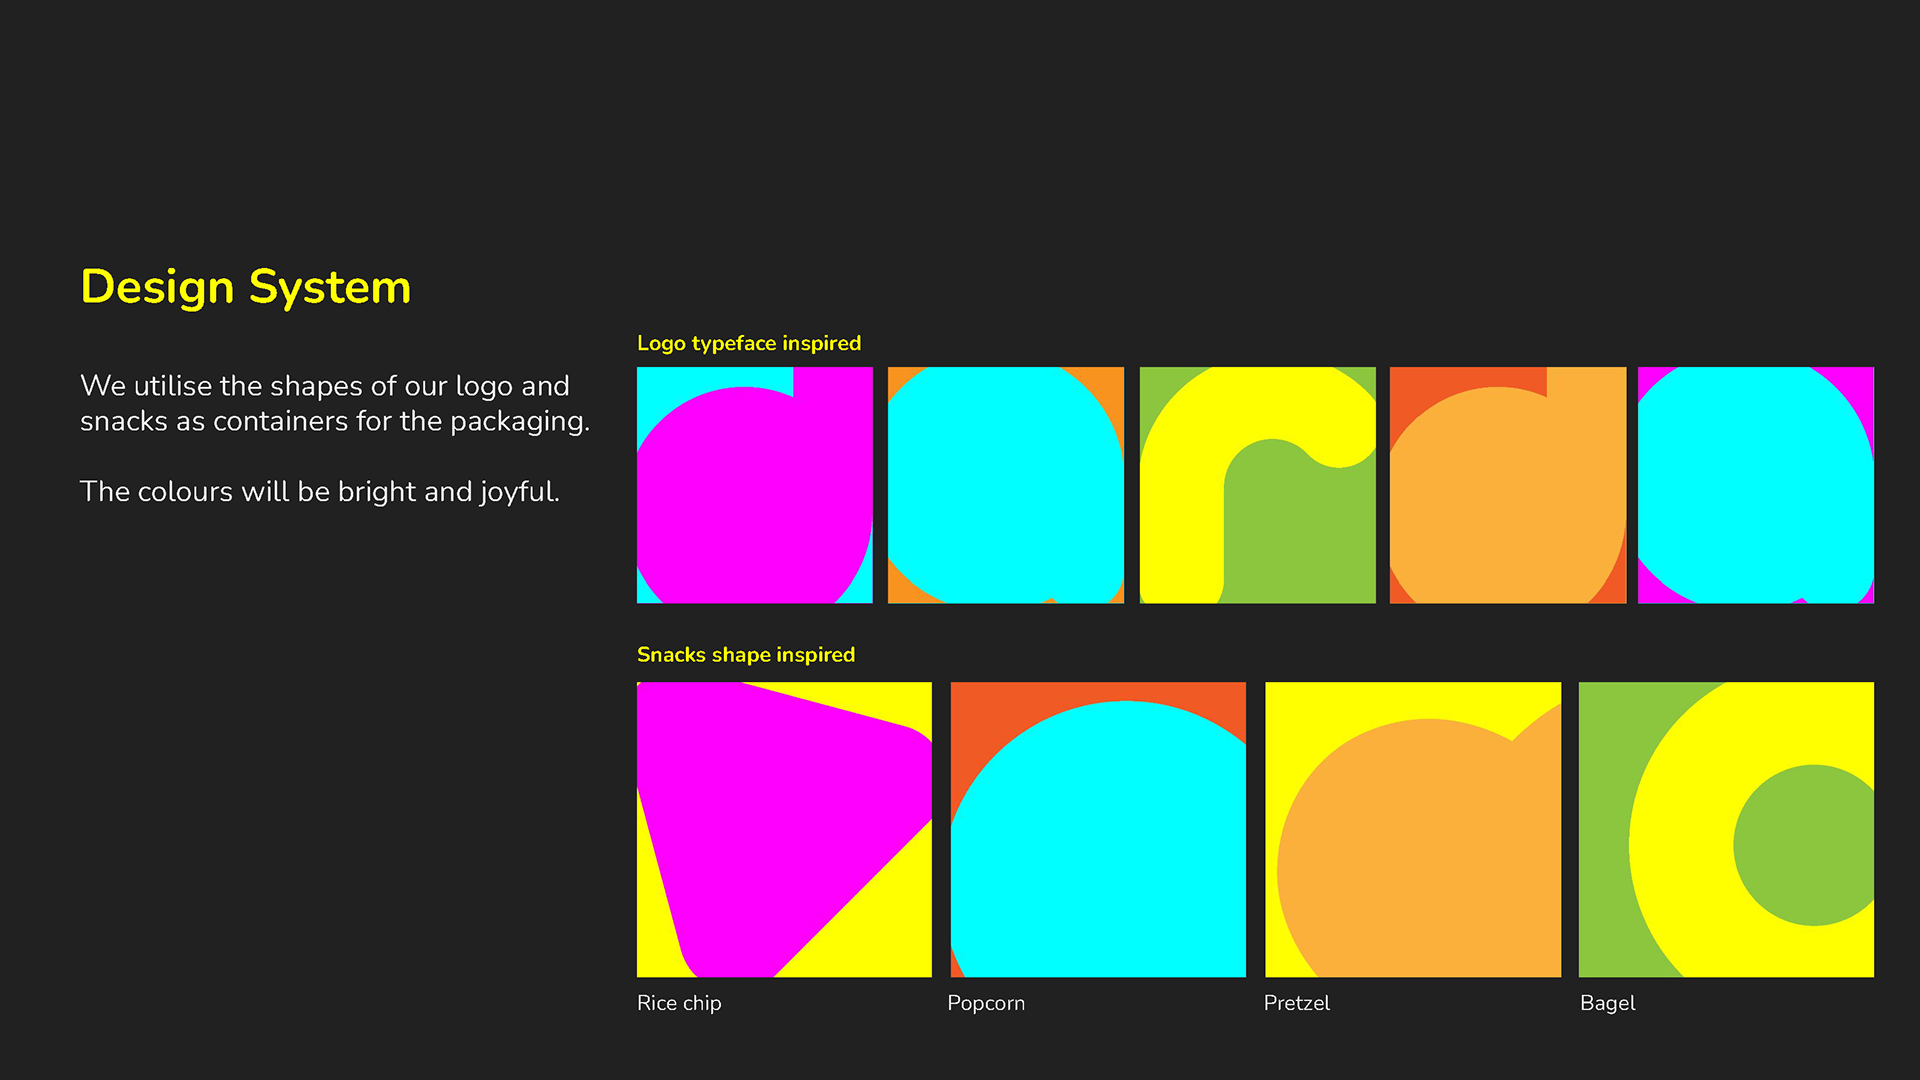
Task: Click the 'Pretzel' caption
Action: coord(1297,1003)
